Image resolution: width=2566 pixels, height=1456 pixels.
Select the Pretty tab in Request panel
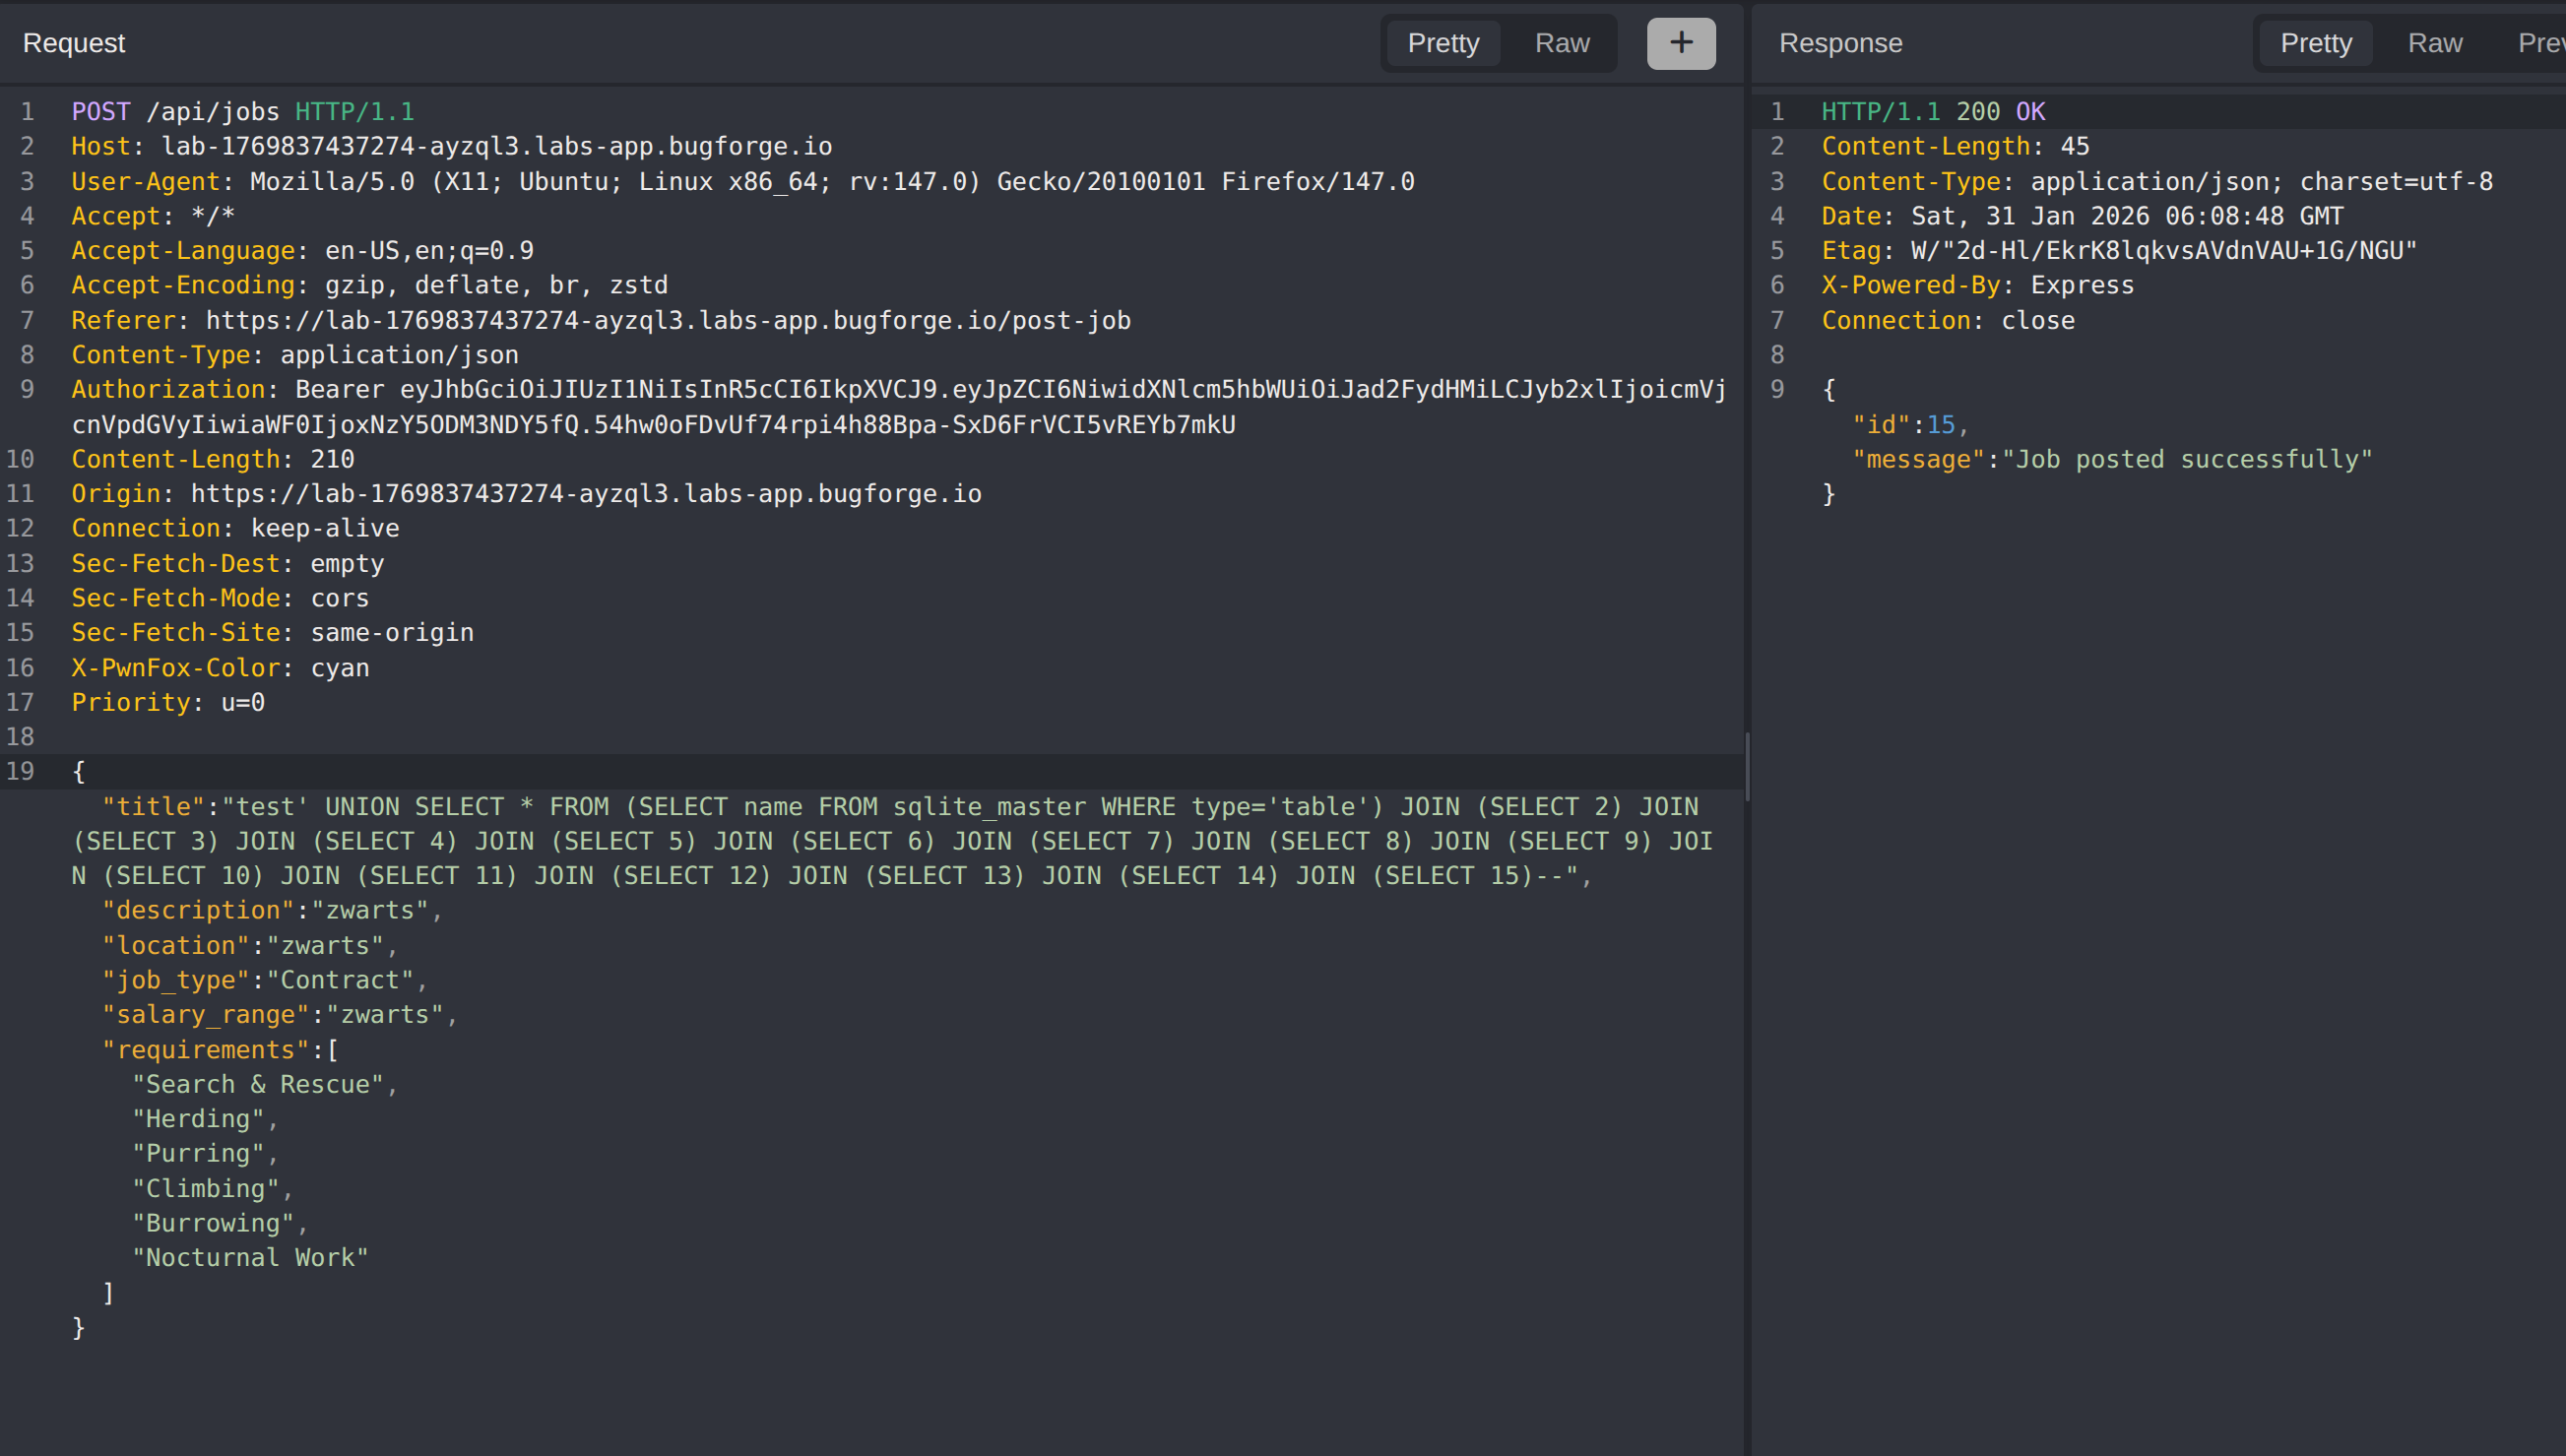click(1442, 43)
